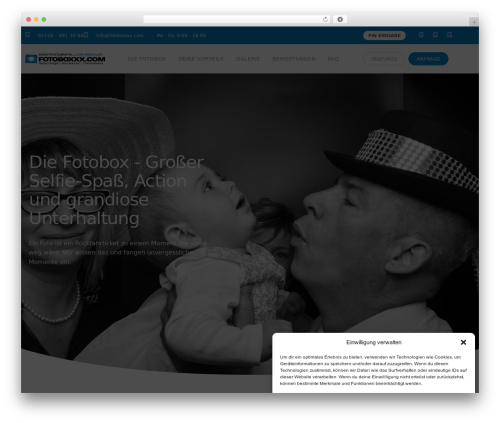Click the FEATURES outlined button
Image resolution: width=500 pixels, height=423 pixels.
(x=384, y=59)
